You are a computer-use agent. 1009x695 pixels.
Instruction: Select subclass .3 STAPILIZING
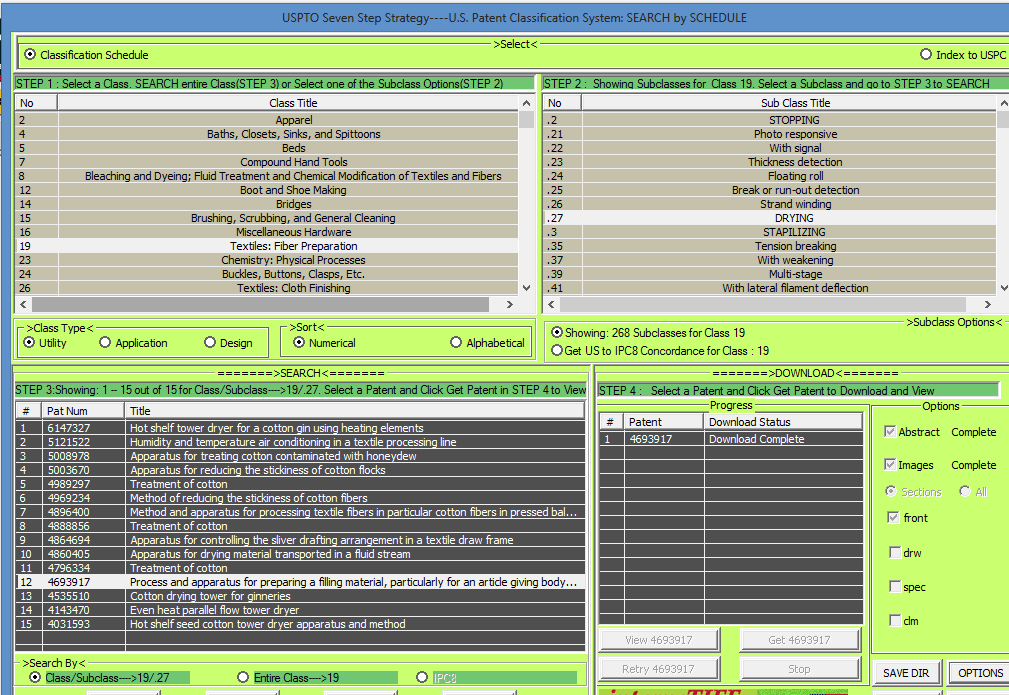coord(770,232)
